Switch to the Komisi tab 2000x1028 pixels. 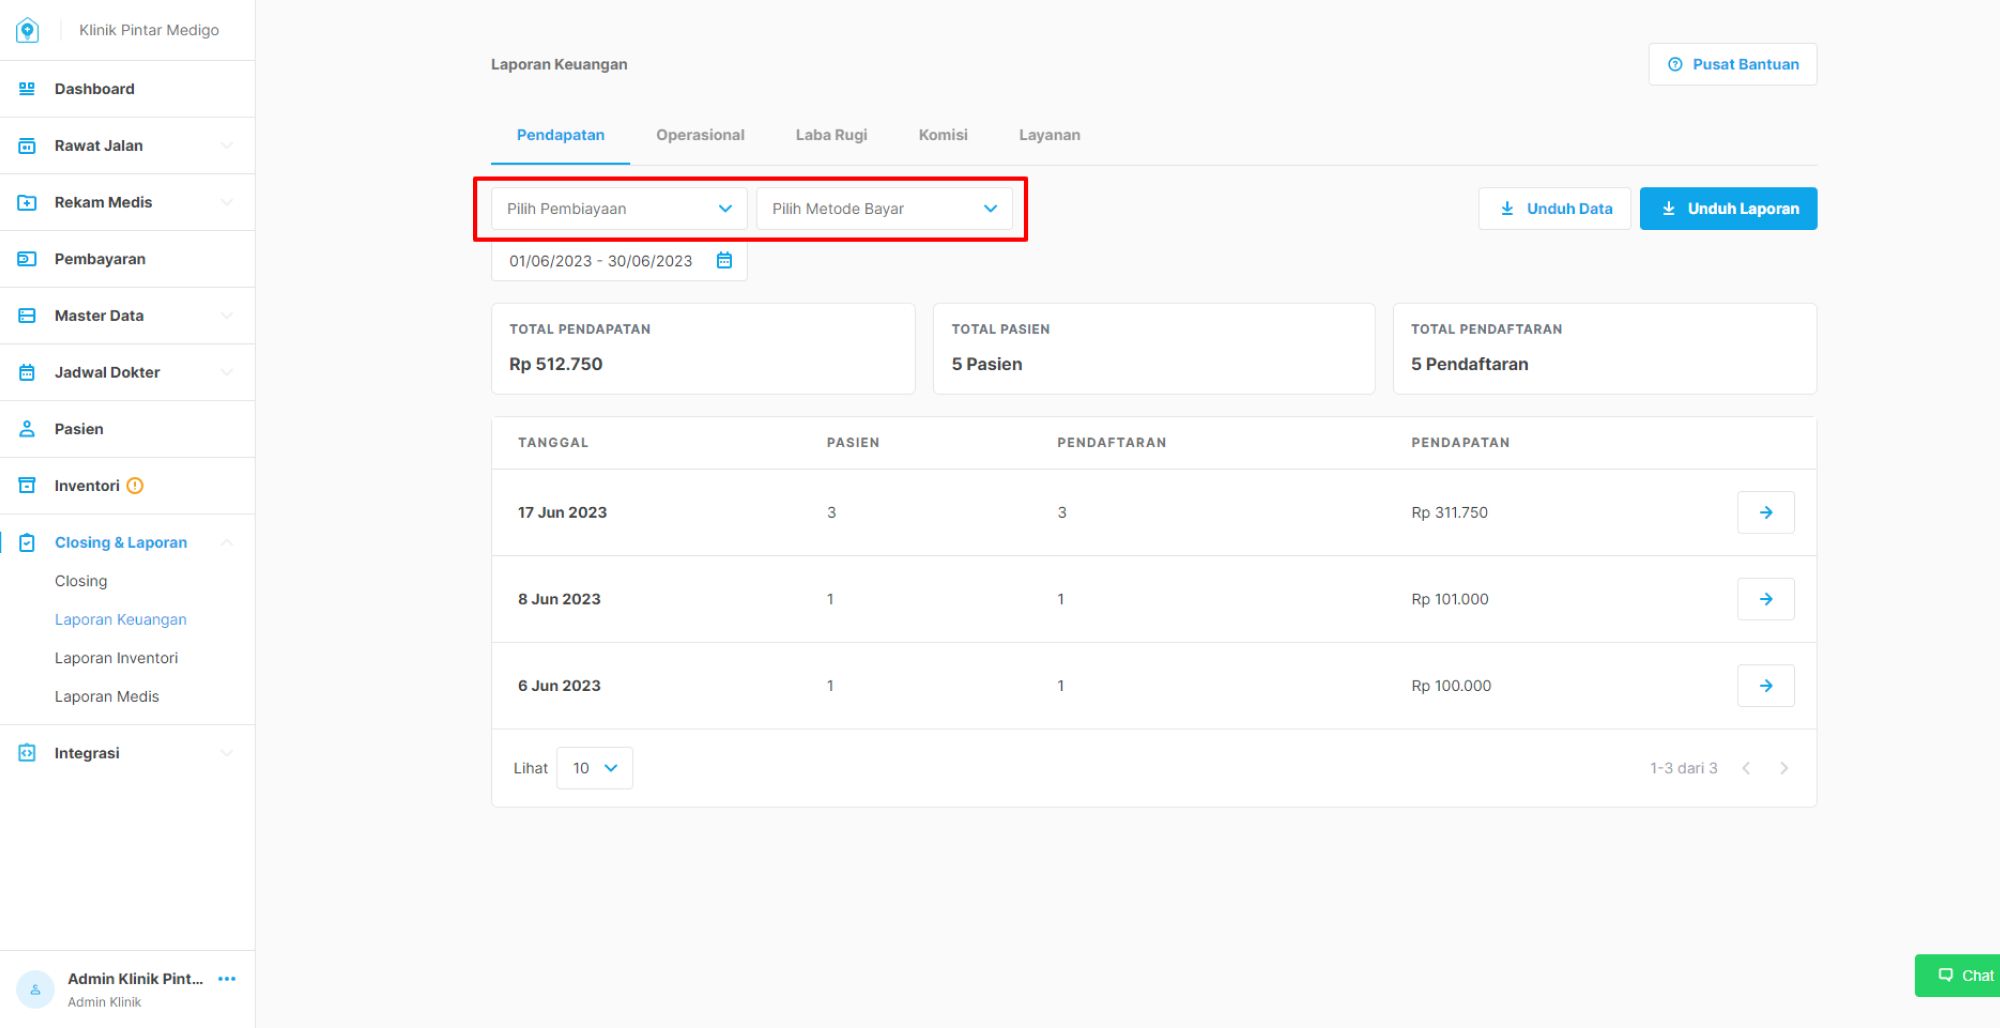943,135
